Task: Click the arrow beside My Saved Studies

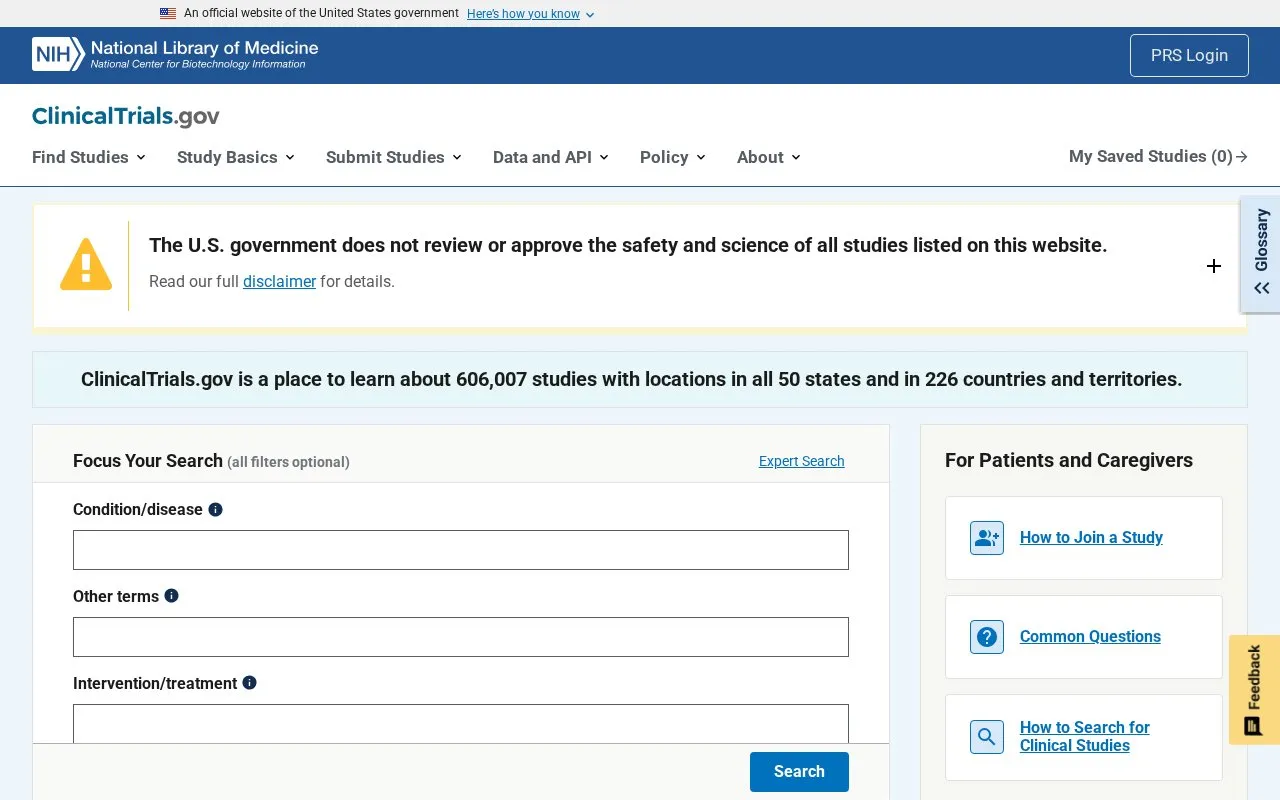Action: coord(1242,157)
